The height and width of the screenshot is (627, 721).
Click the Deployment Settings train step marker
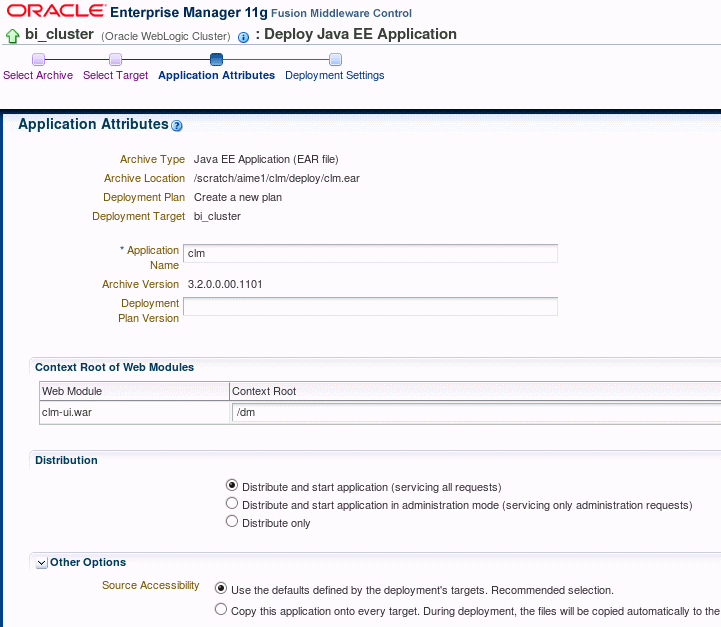[x=335, y=59]
